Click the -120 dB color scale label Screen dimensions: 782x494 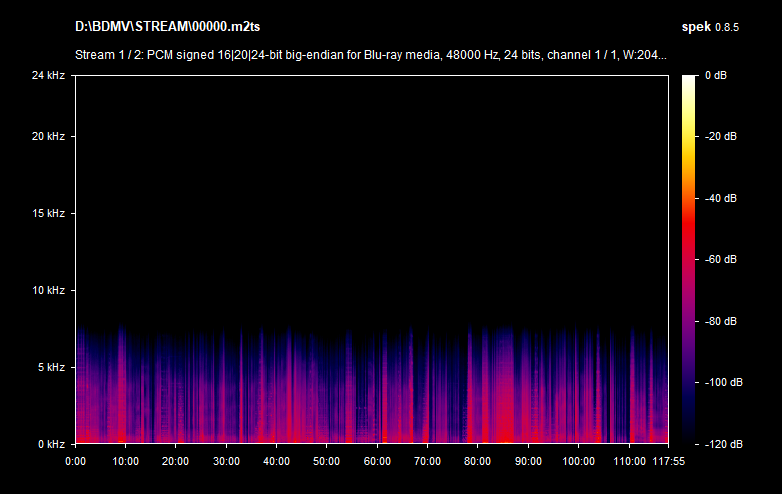tap(721, 443)
